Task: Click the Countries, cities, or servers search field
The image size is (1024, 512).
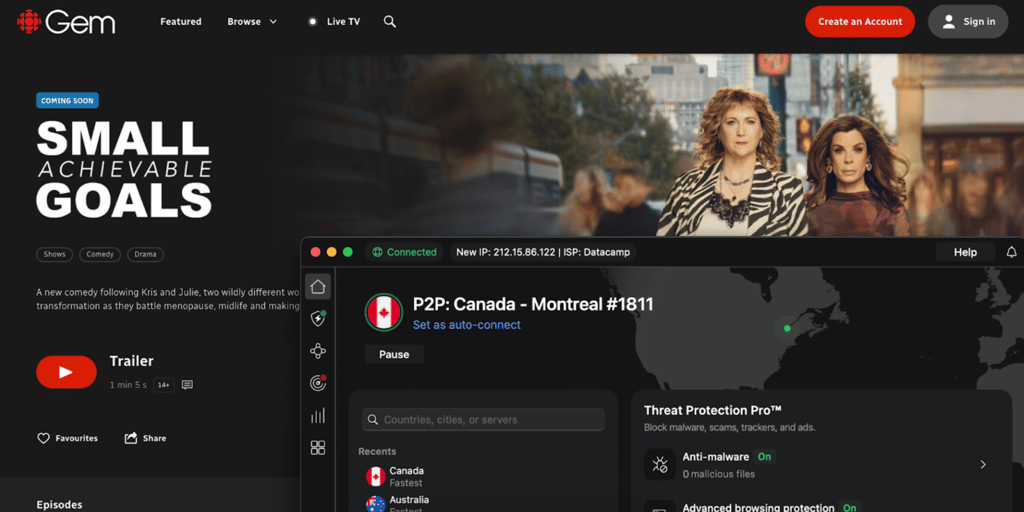Action: 483,420
